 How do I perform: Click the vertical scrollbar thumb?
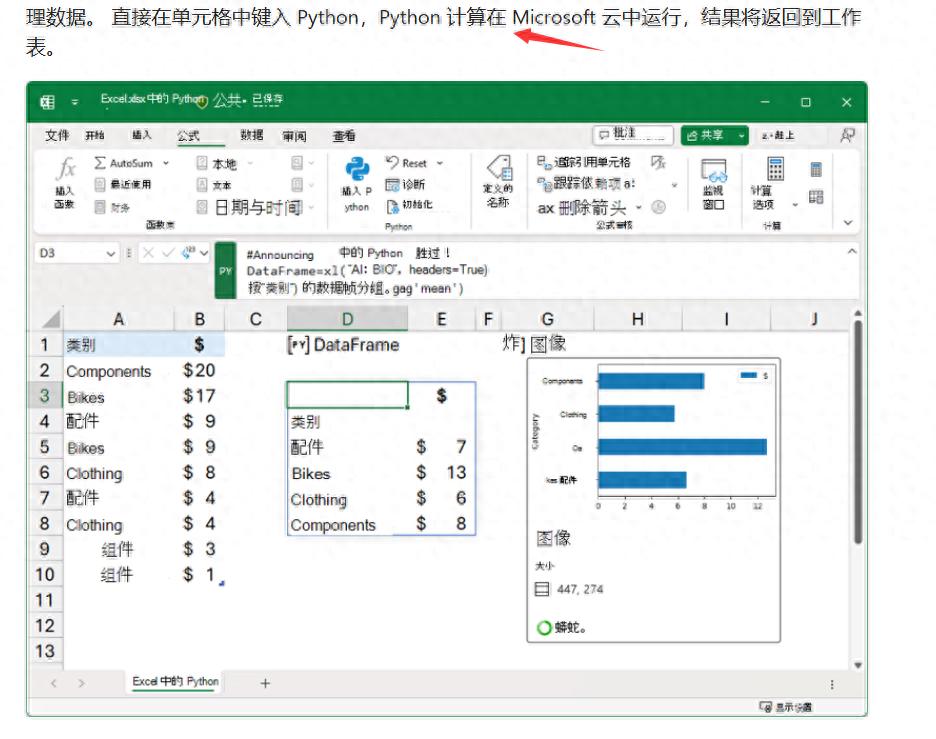point(858,432)
